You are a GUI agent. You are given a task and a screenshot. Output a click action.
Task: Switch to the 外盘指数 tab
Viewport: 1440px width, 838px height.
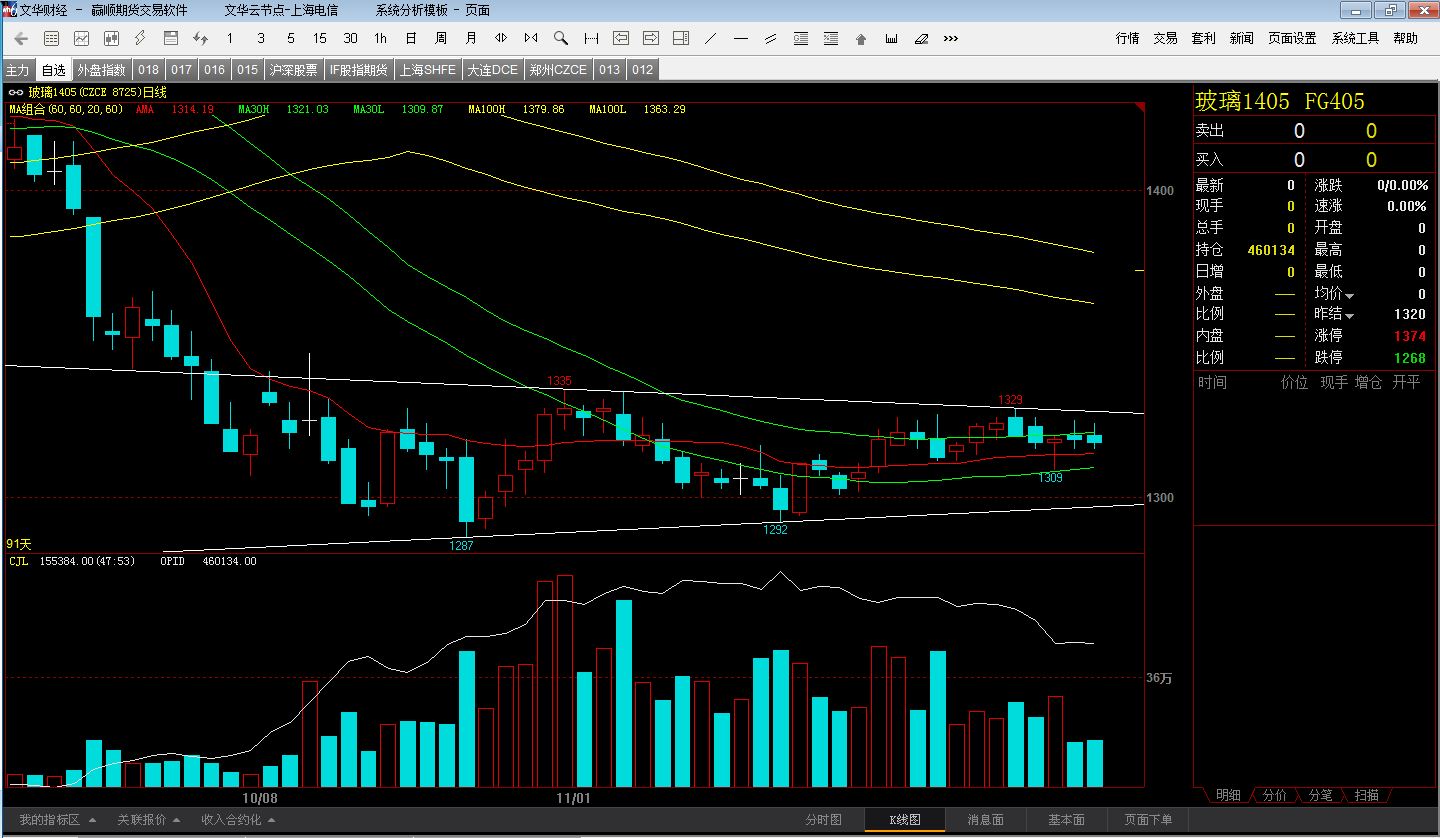(x=102, y=70)
